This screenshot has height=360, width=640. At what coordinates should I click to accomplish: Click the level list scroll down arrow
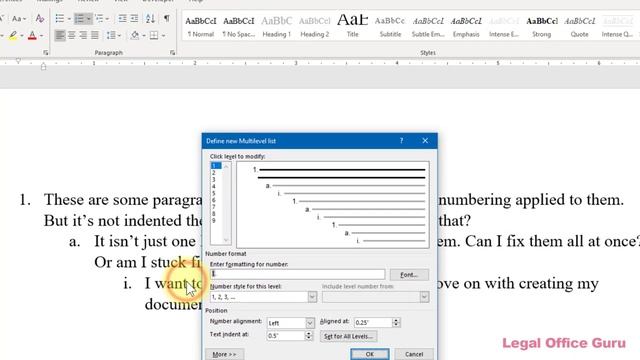(x=227, y=240)
